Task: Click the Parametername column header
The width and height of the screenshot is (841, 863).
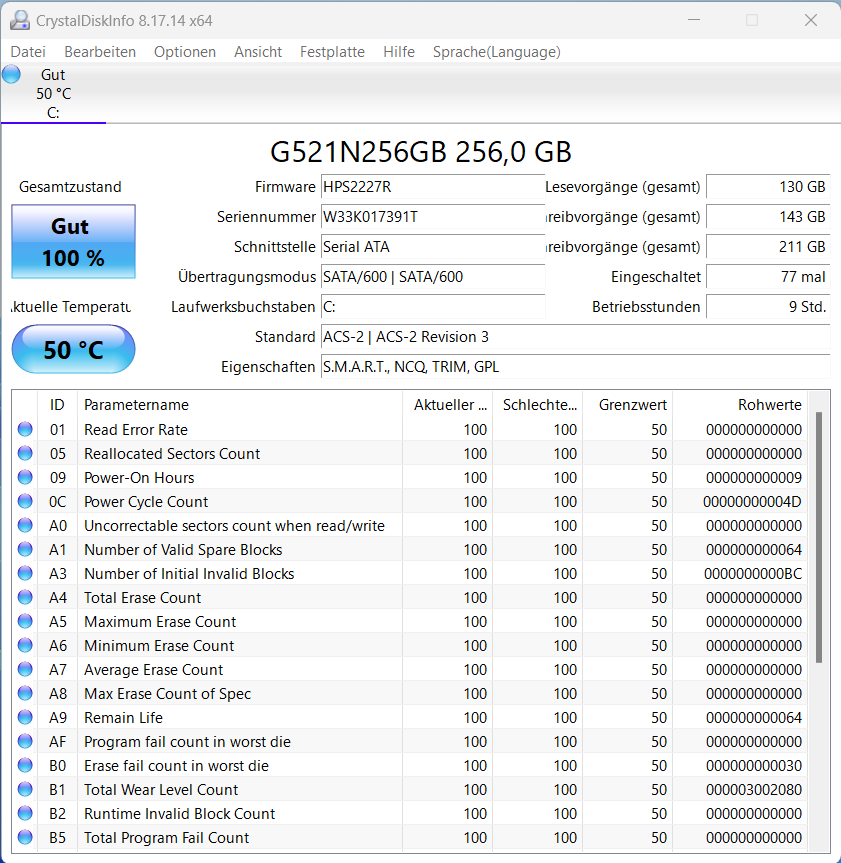Action: (136, 405)
